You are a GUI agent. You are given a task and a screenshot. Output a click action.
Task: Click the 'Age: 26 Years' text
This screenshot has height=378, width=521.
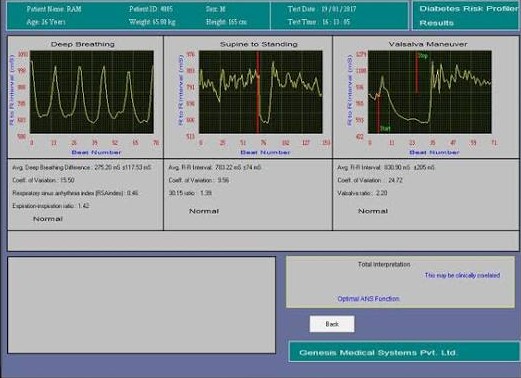[x=46, y=22]
